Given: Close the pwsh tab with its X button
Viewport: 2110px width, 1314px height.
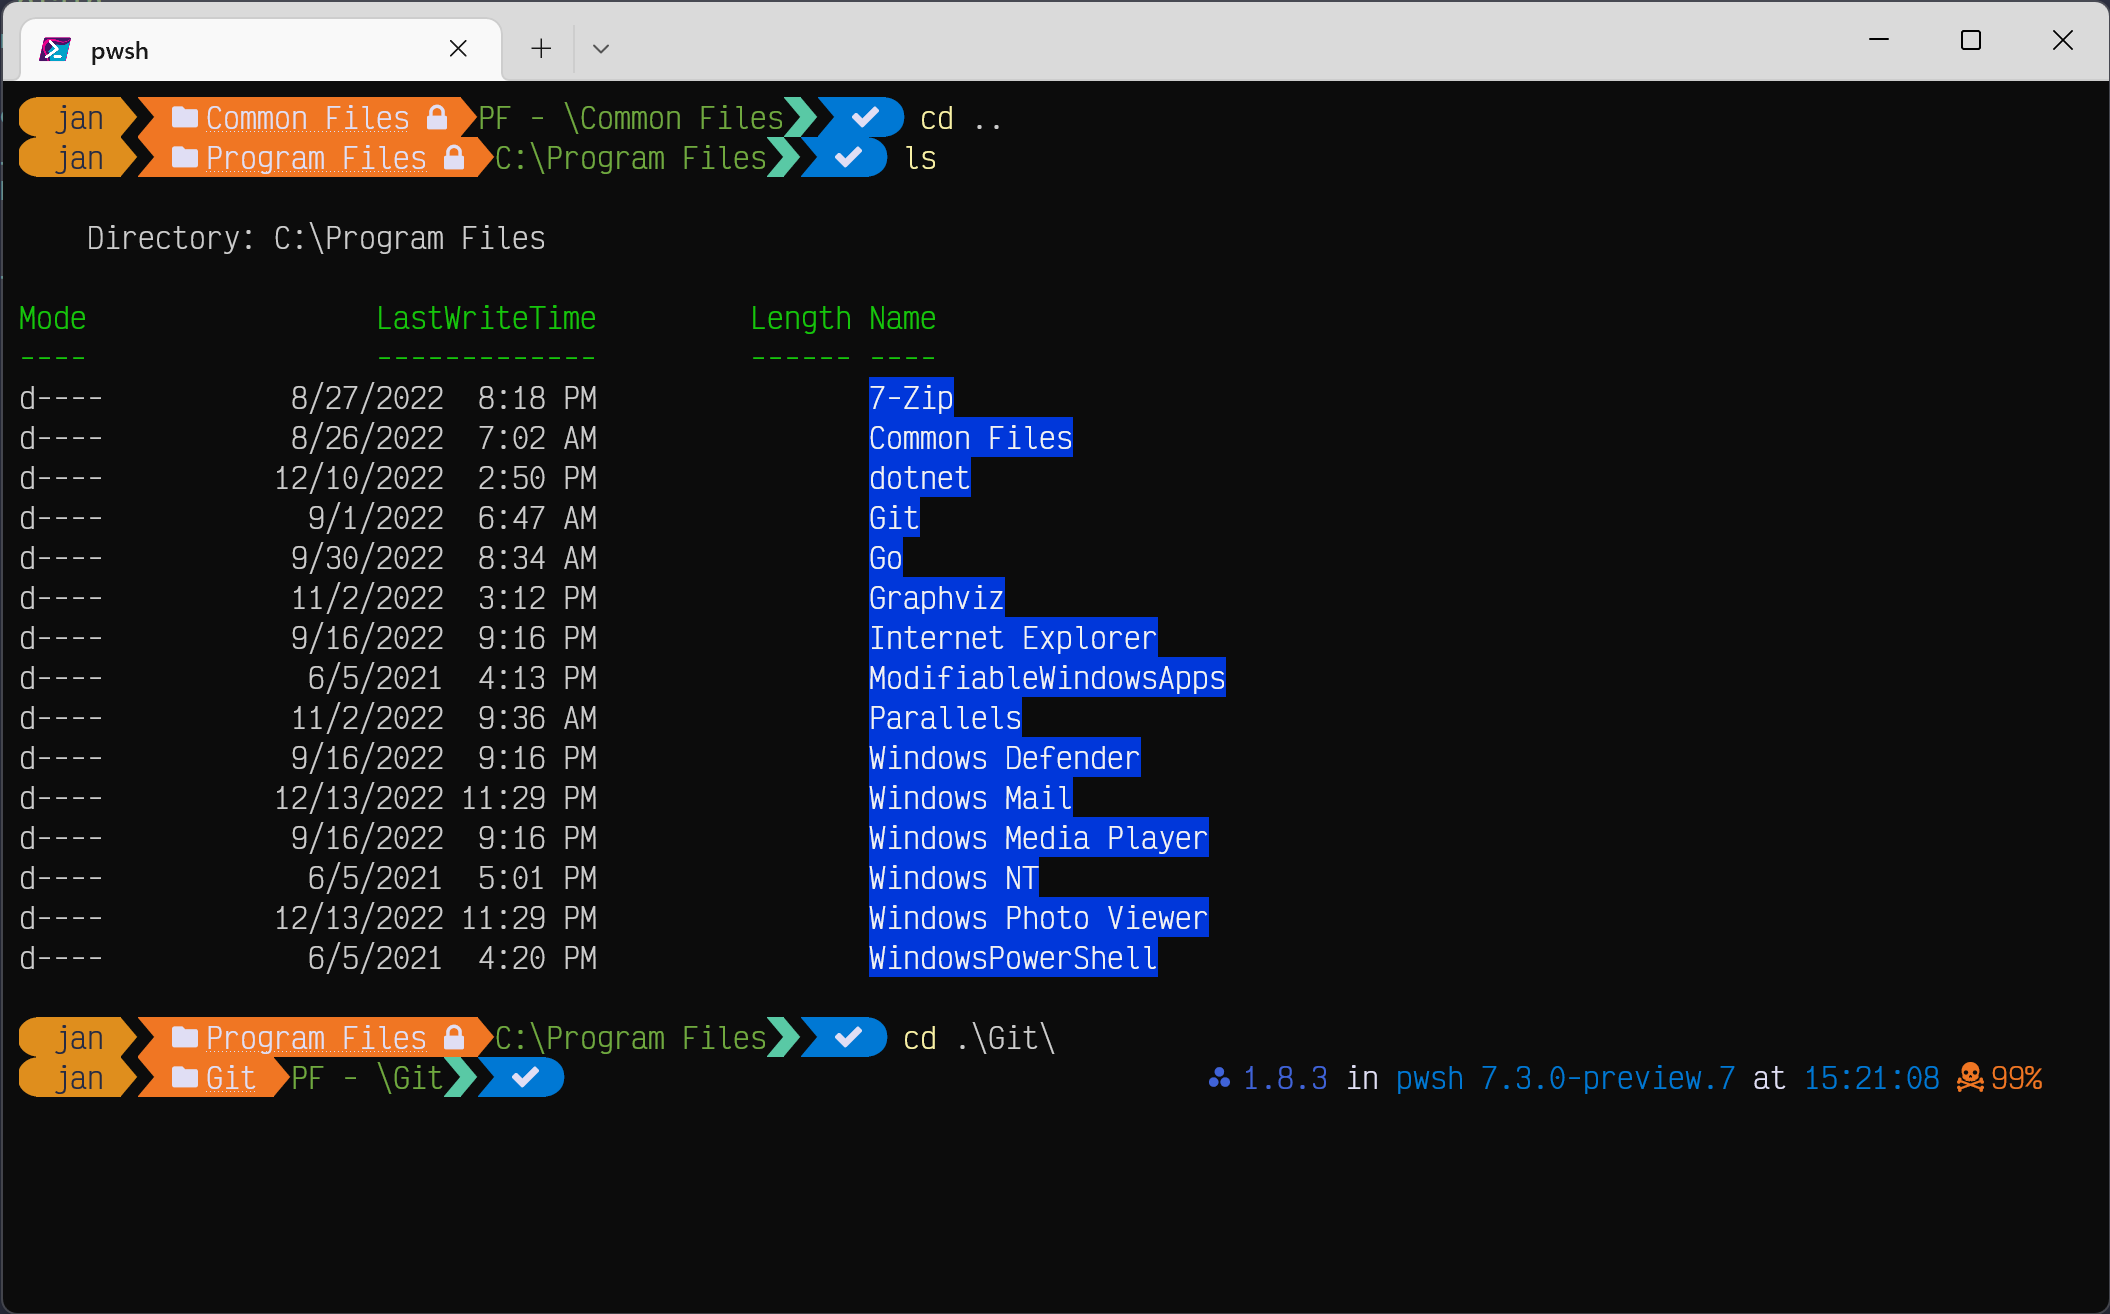Looking at the screenshot, I should (x=458, y=48).
